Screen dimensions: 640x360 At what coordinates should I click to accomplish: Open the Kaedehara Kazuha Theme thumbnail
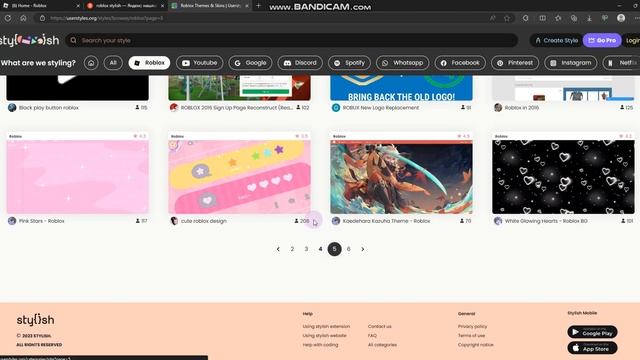tap(401, 177)
